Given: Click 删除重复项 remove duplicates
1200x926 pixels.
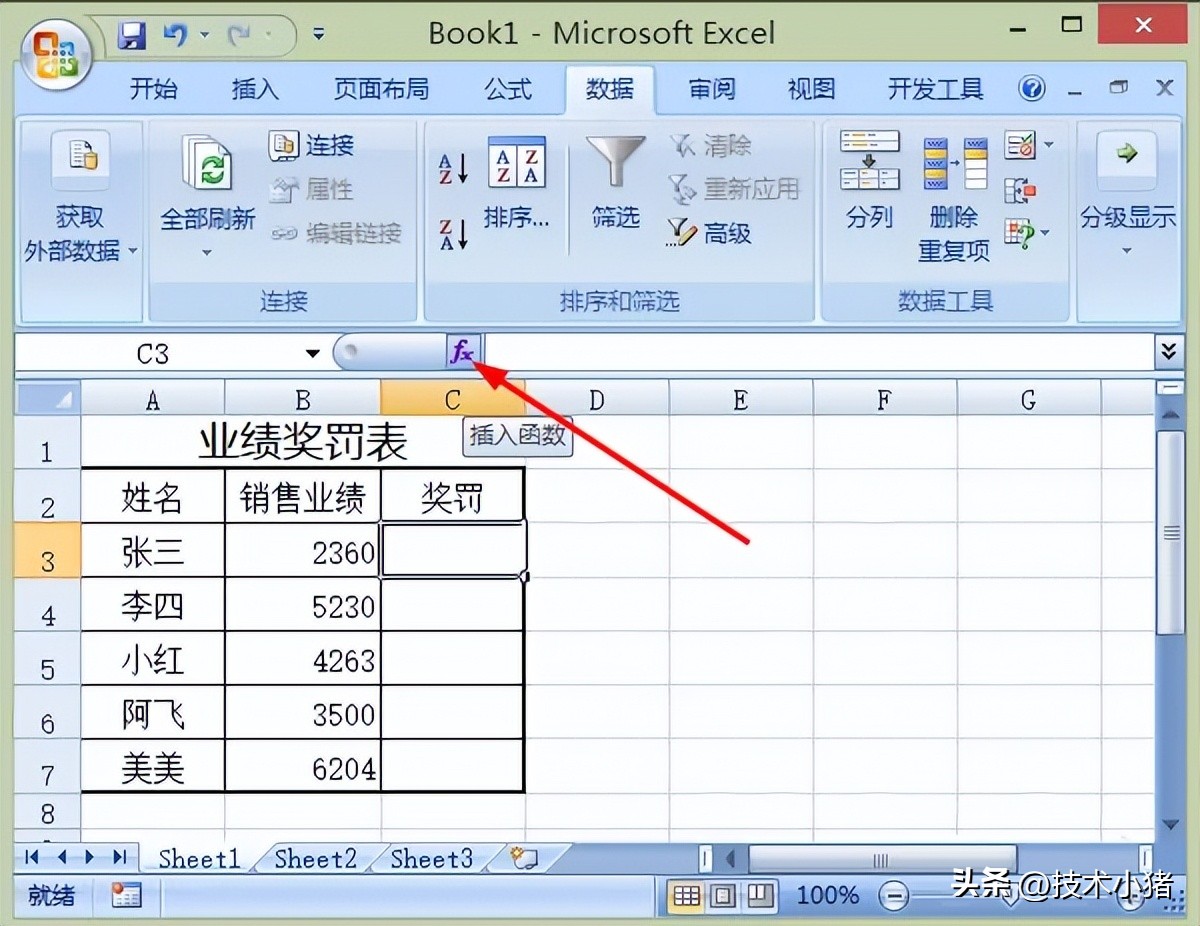Looking at the screenshot, I should click(954, 200).
